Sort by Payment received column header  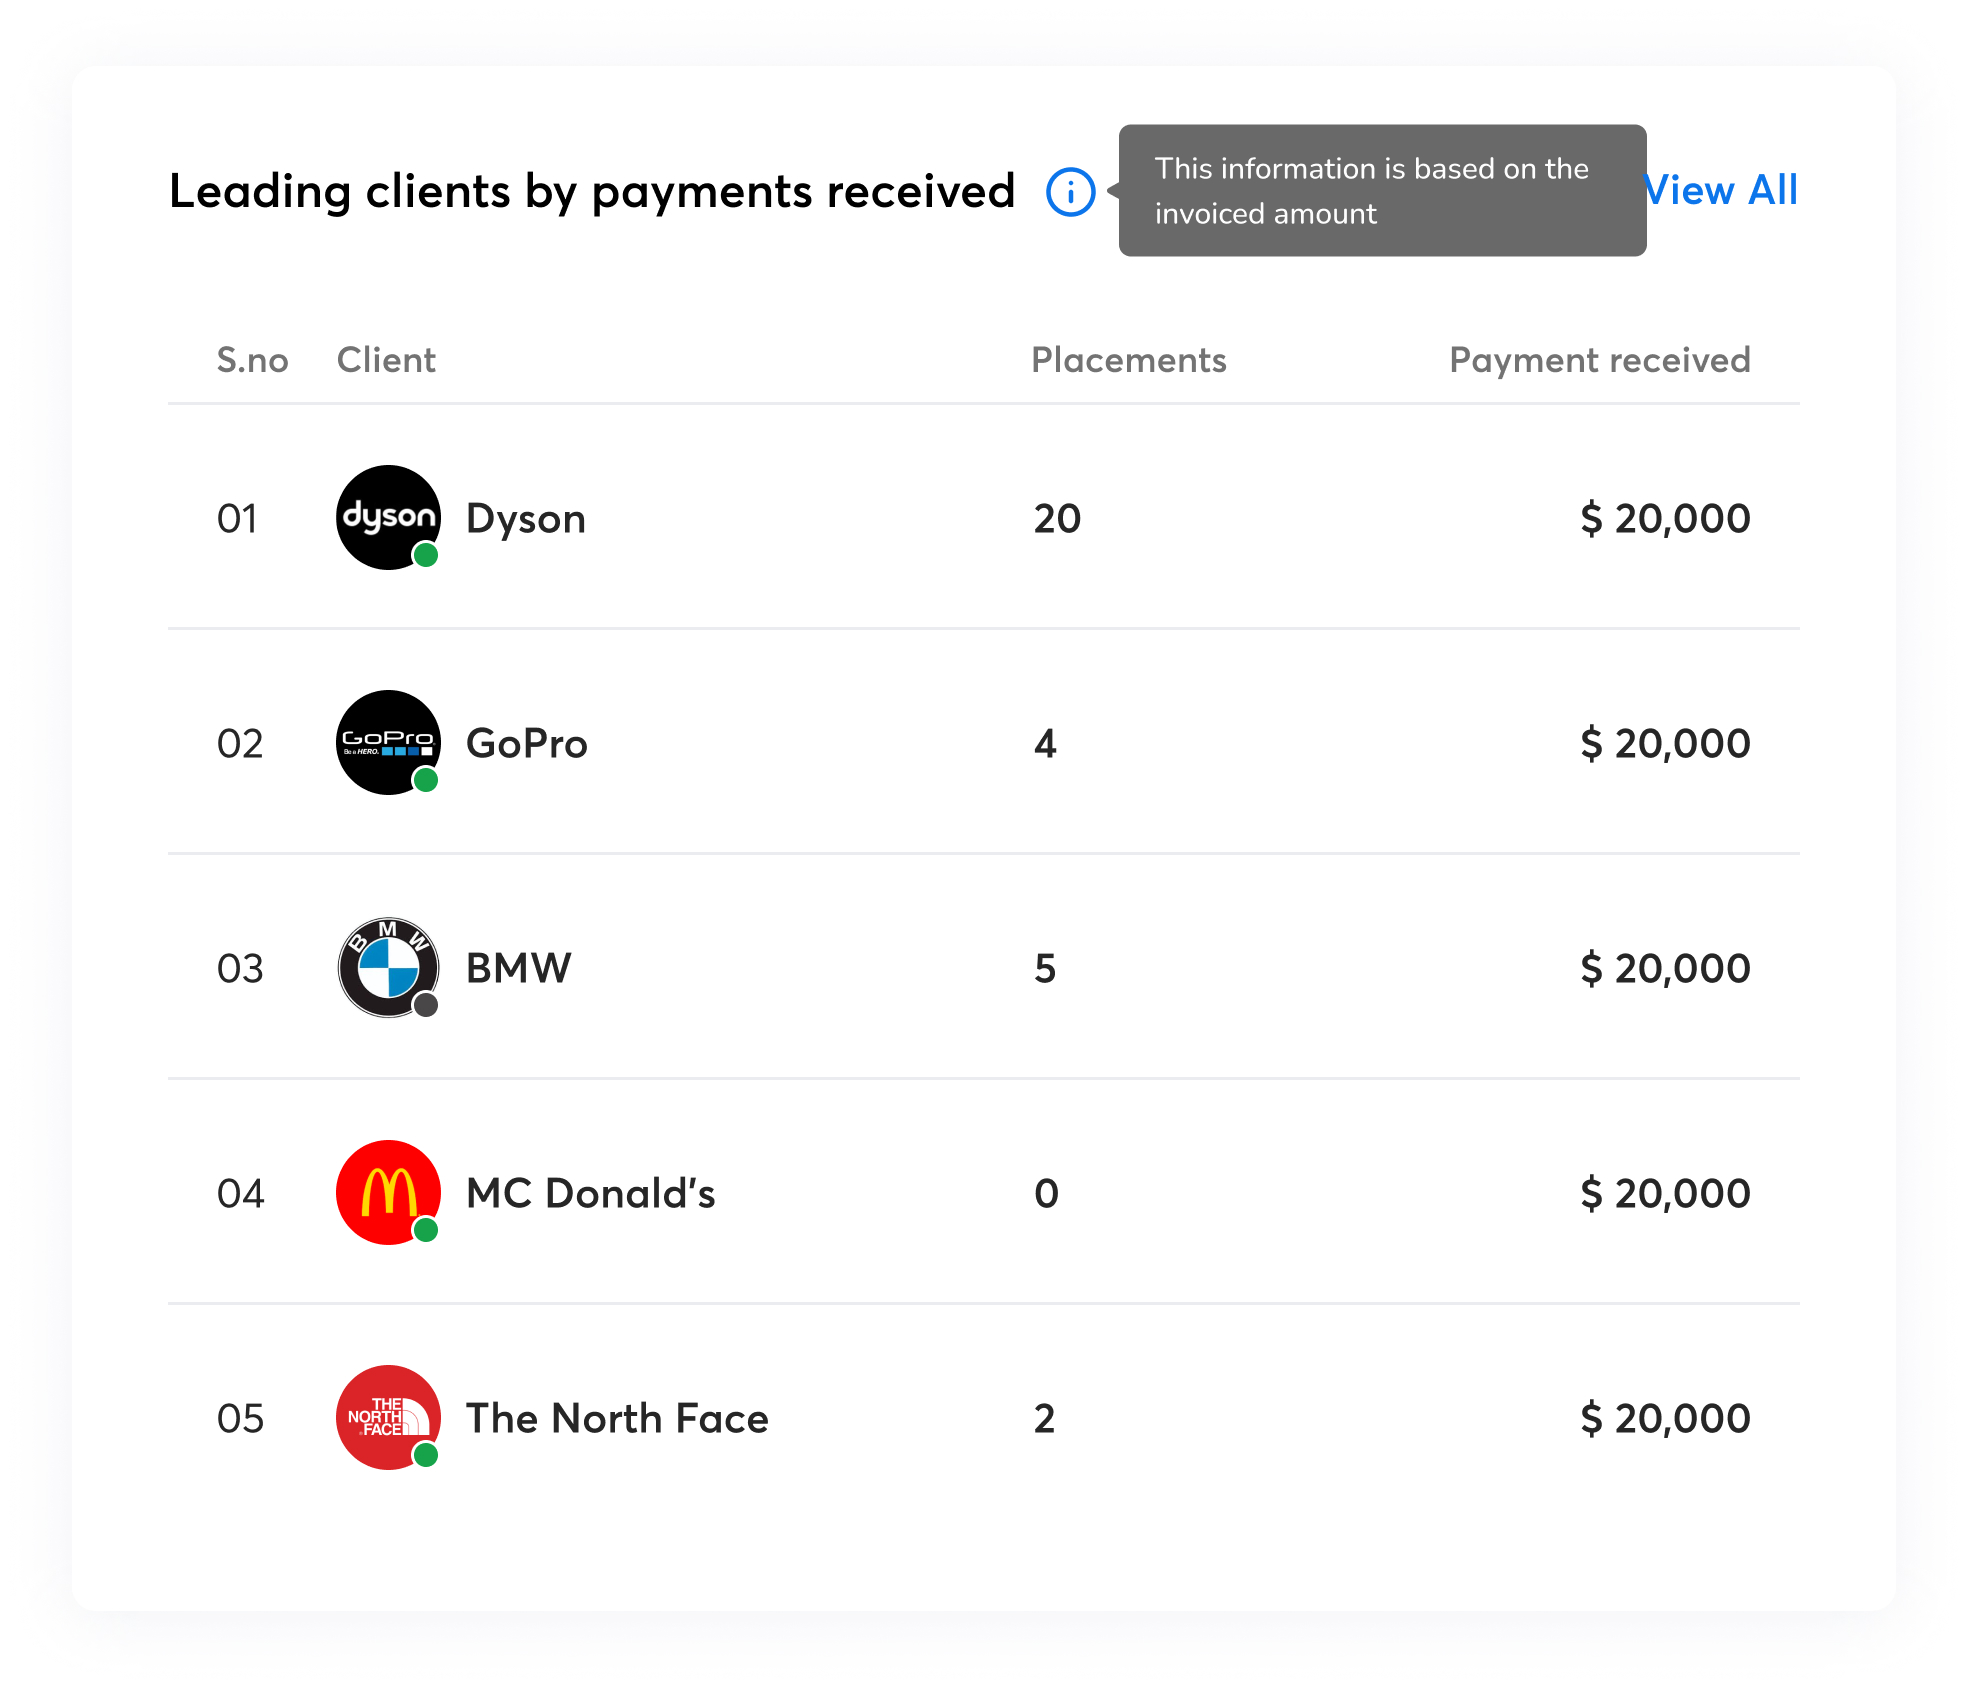click(x=1599, y=360)
